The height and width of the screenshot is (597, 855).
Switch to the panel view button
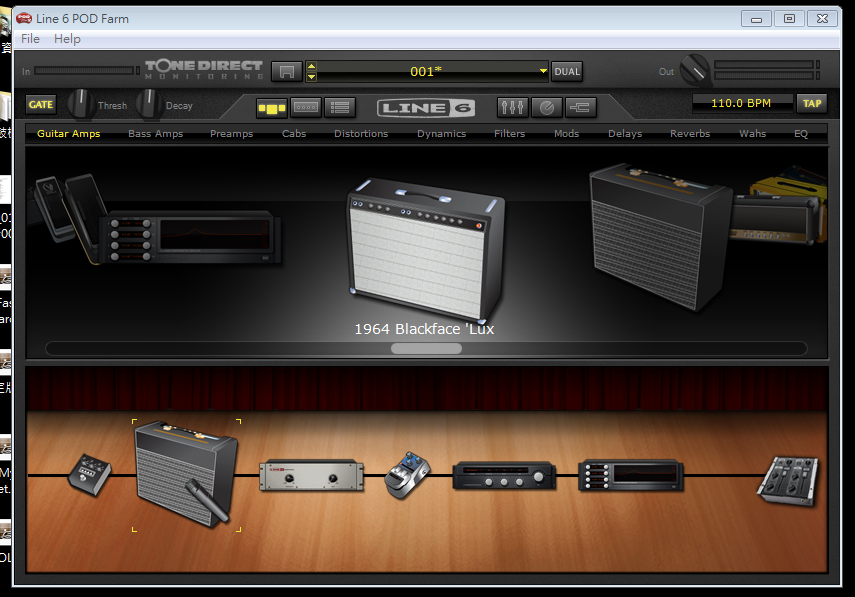[306, 107]
